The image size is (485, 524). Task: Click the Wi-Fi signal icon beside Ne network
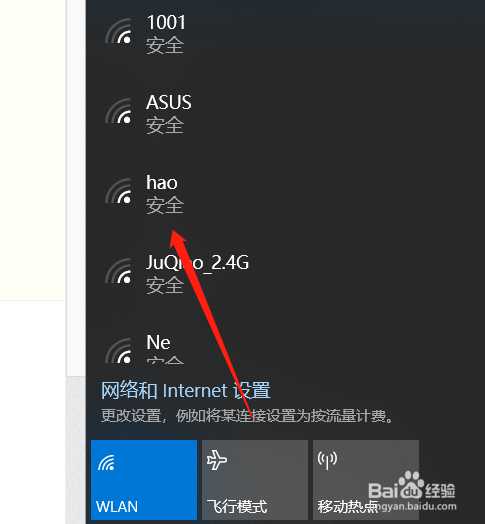pyautogui.click(x=118, y=351)
